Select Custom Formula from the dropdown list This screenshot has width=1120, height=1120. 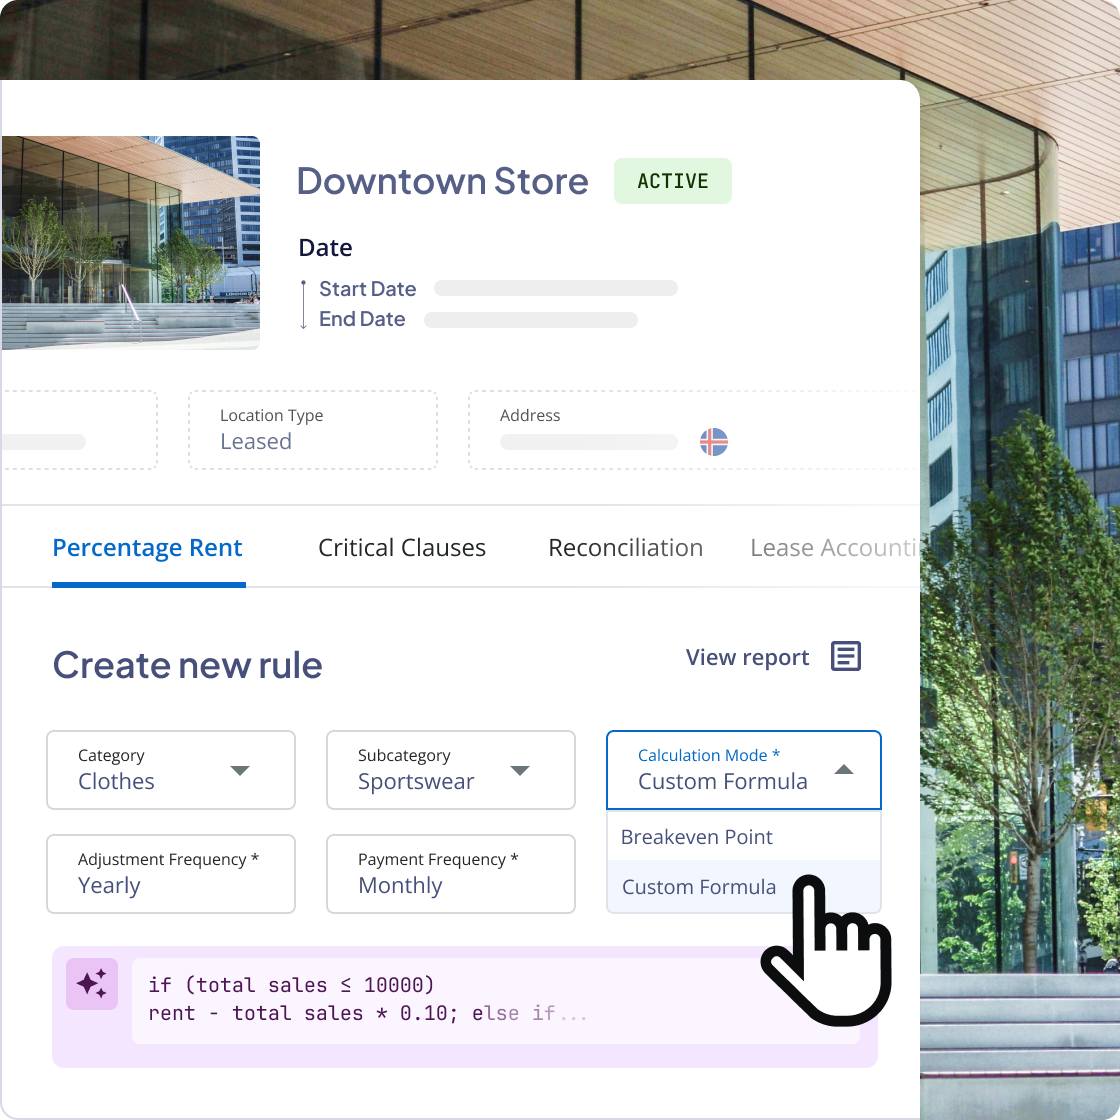tap(699, 887)
